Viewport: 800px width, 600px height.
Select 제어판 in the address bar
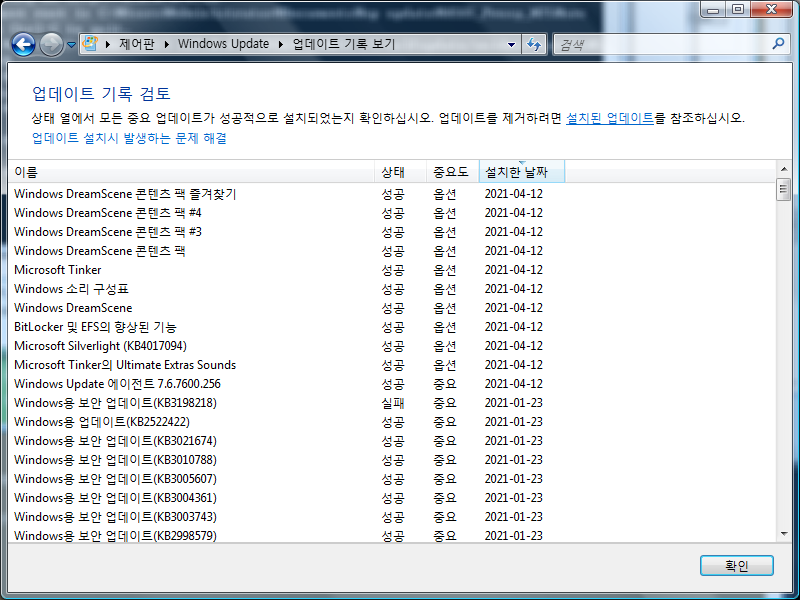[137, 44]
